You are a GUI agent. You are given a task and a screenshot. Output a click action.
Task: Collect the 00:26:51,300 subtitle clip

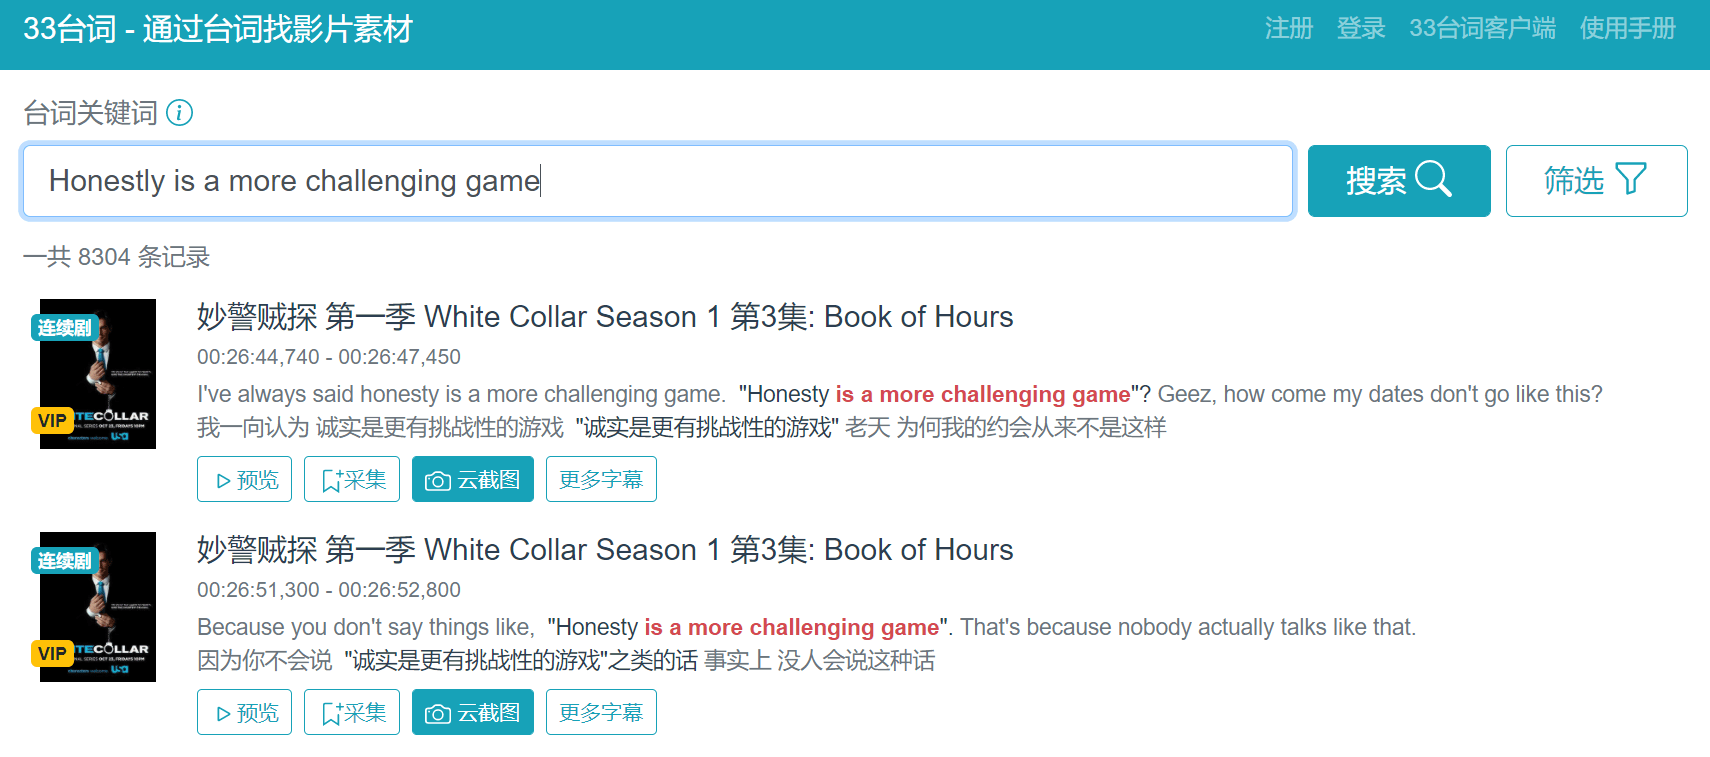352,712
